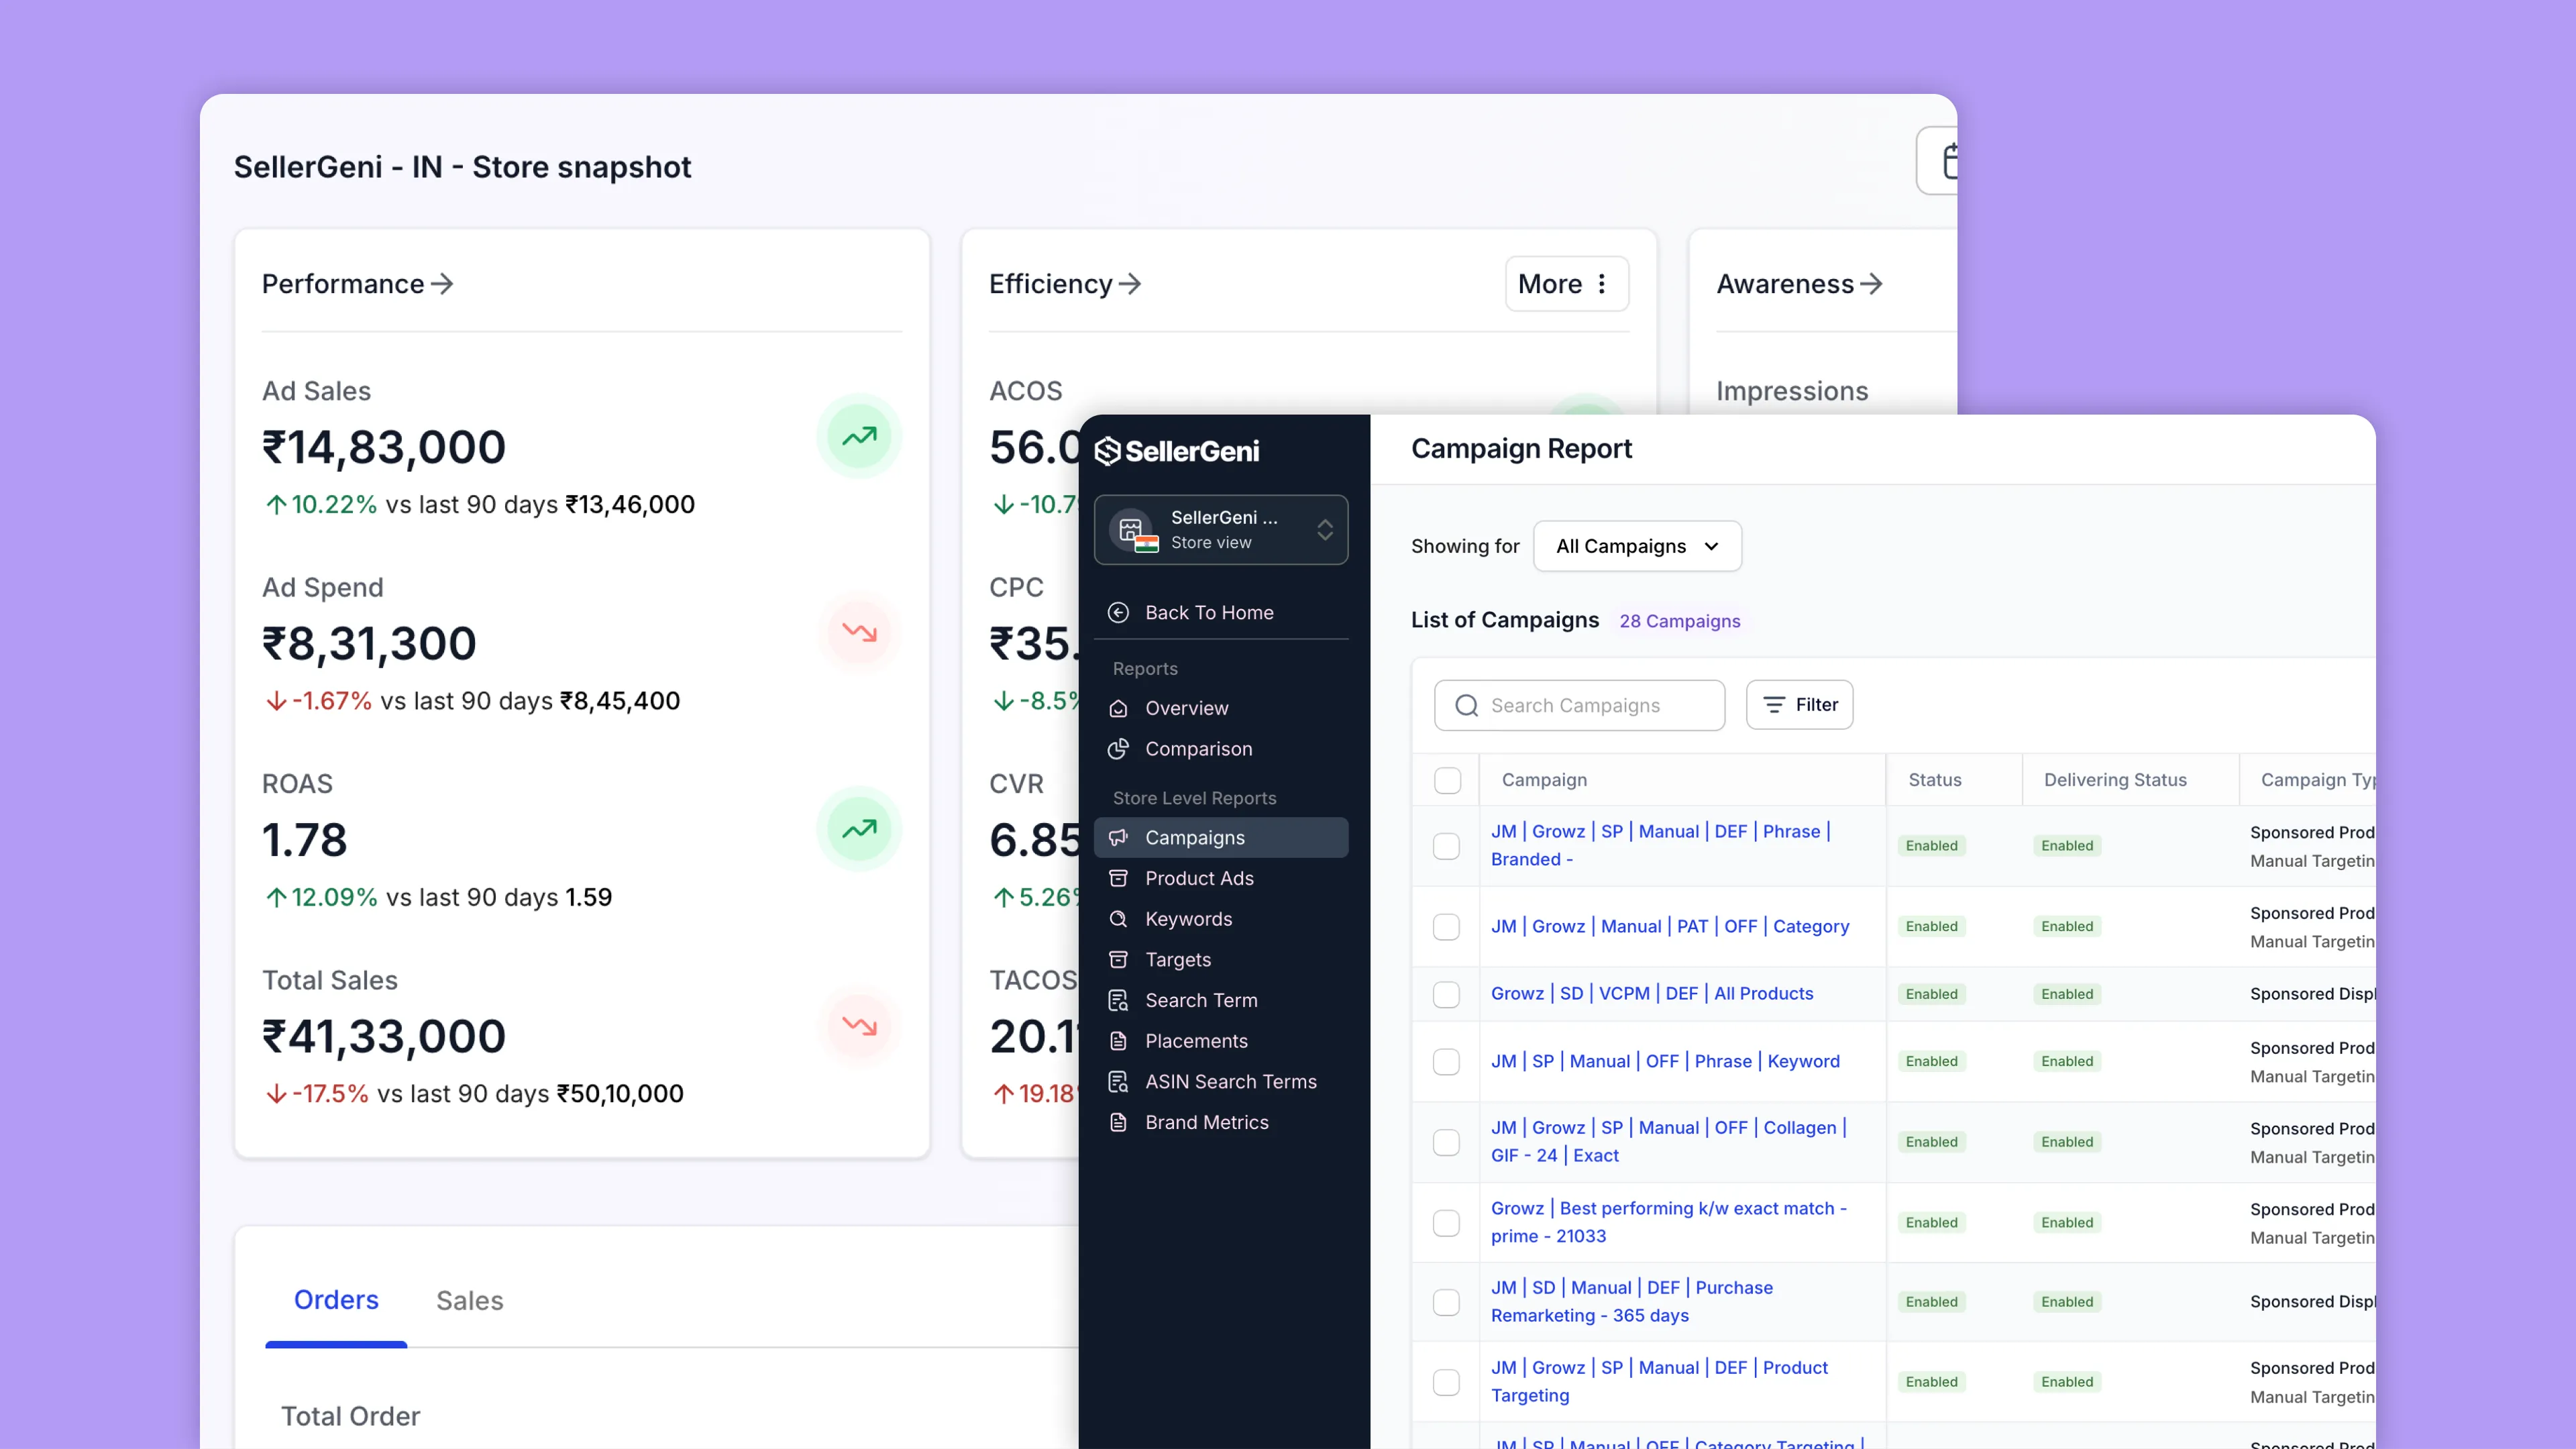Click the Campaigns megaphone icon
The image size is (2576, 1449).
tap(1118, 837)
